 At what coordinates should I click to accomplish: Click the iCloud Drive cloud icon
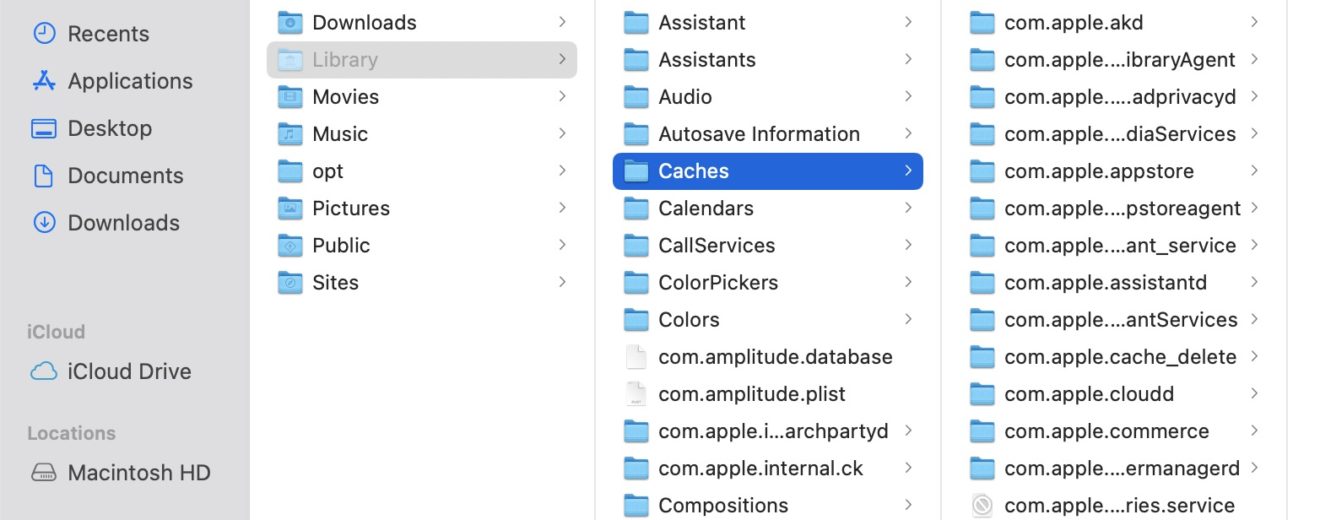point(44,372)
